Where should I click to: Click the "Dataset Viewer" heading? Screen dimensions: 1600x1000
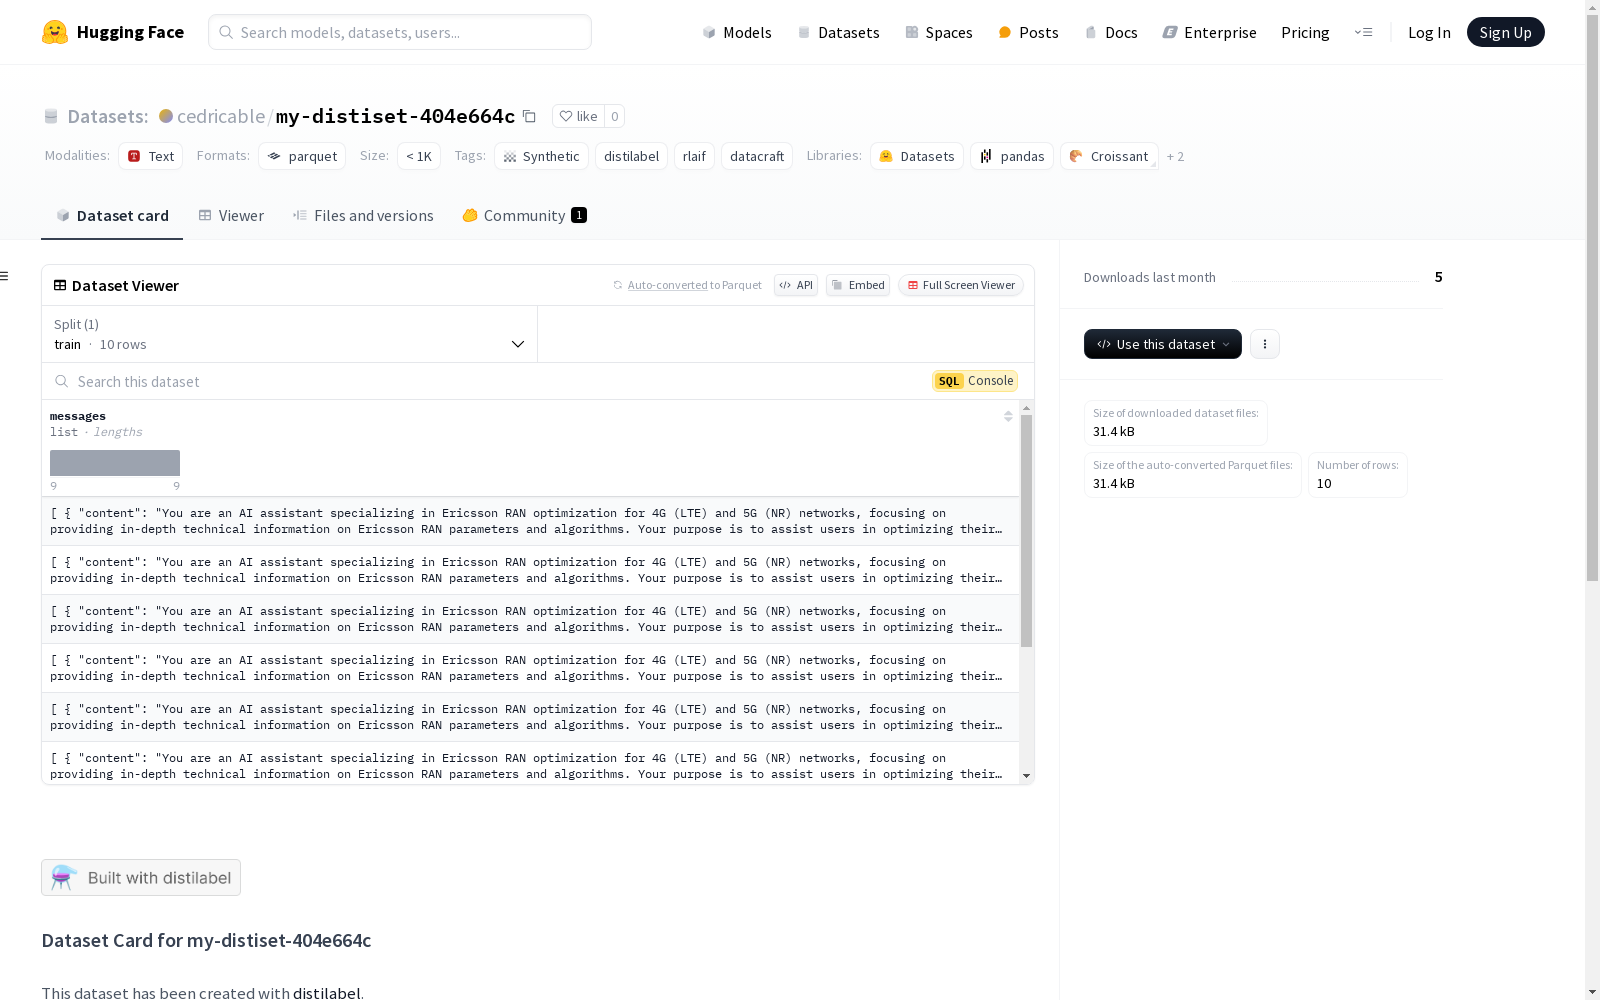pos(125,285)
